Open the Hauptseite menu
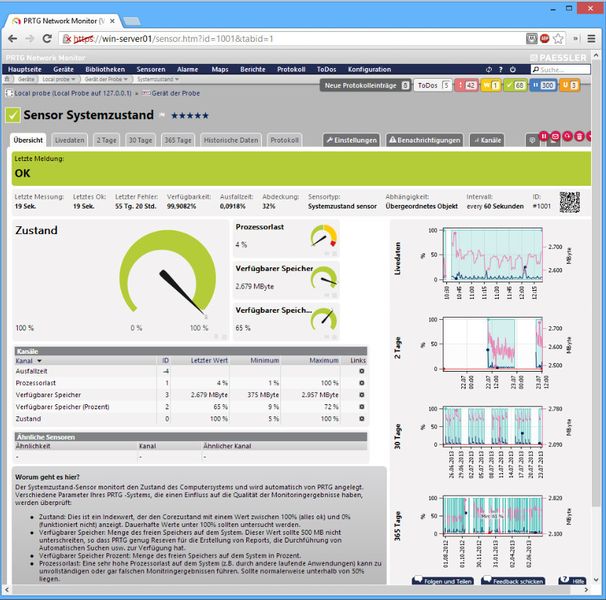This screenshot has height=600, width=606. (25, 70)
